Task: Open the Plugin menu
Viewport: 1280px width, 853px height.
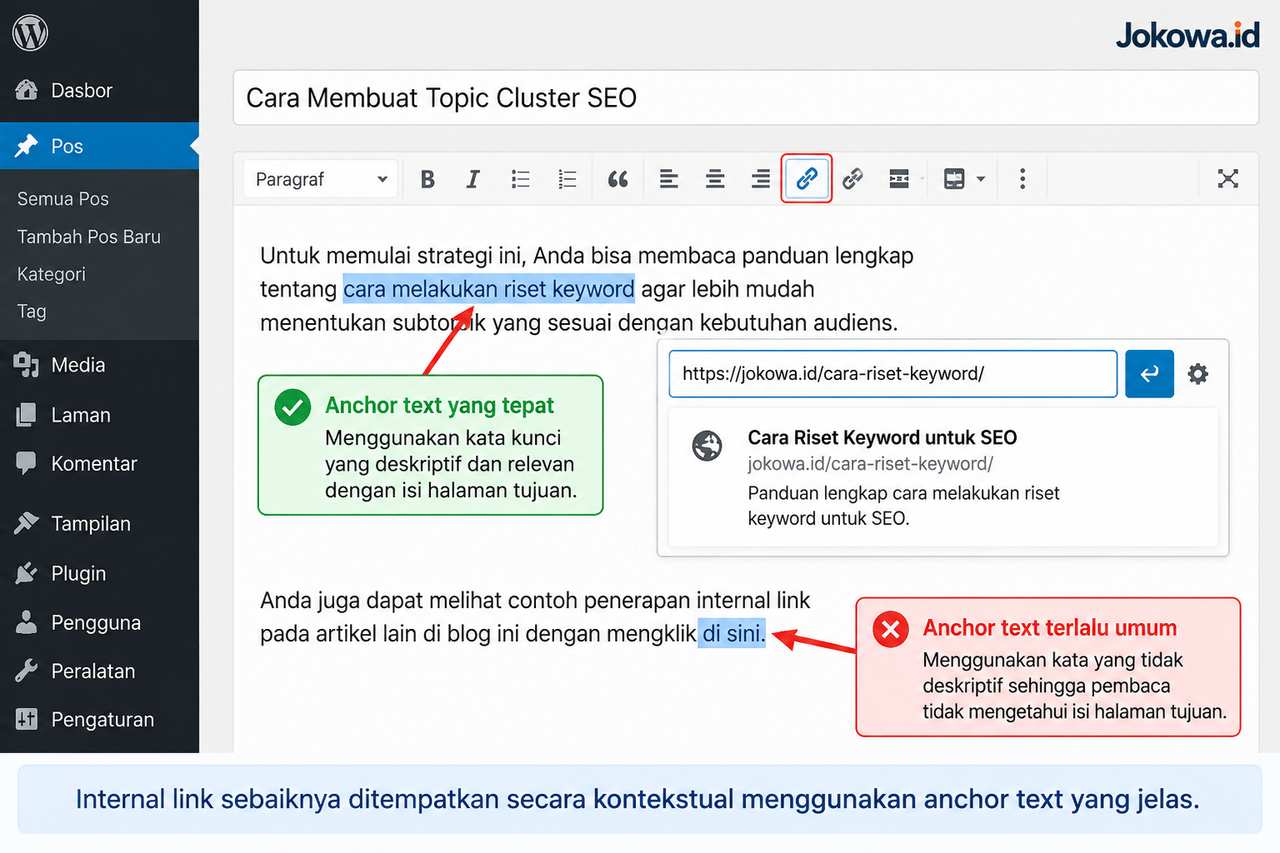Action: (x=100, y=574)
